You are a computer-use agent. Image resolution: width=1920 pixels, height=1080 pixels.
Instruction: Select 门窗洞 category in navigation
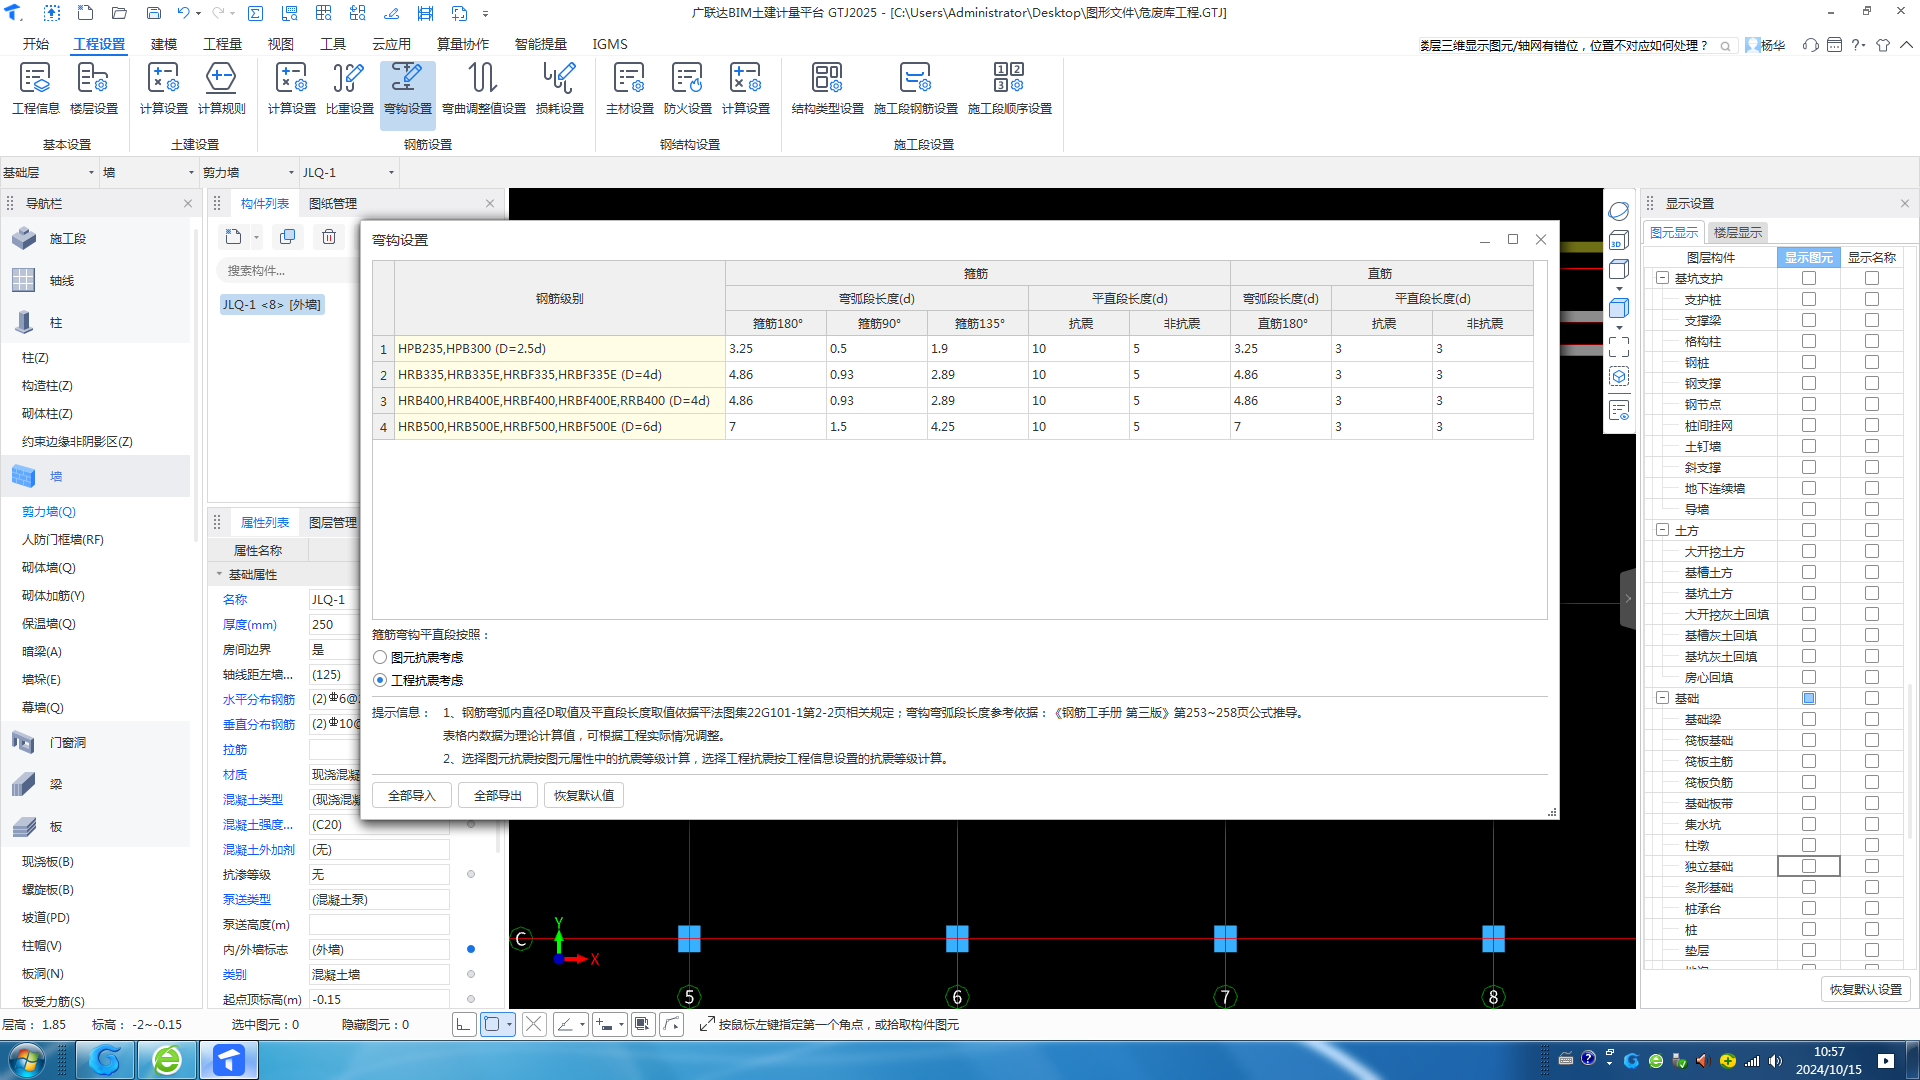coord(96,743)
